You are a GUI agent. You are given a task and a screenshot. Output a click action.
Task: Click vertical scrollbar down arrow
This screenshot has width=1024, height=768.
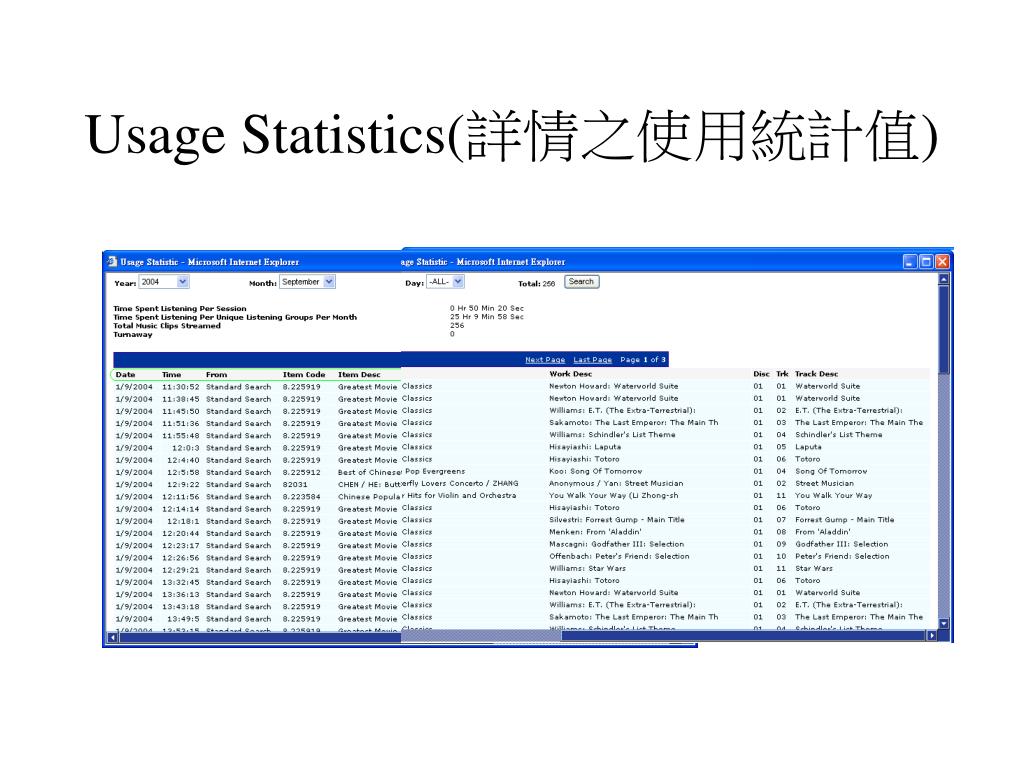click(943, 624)
